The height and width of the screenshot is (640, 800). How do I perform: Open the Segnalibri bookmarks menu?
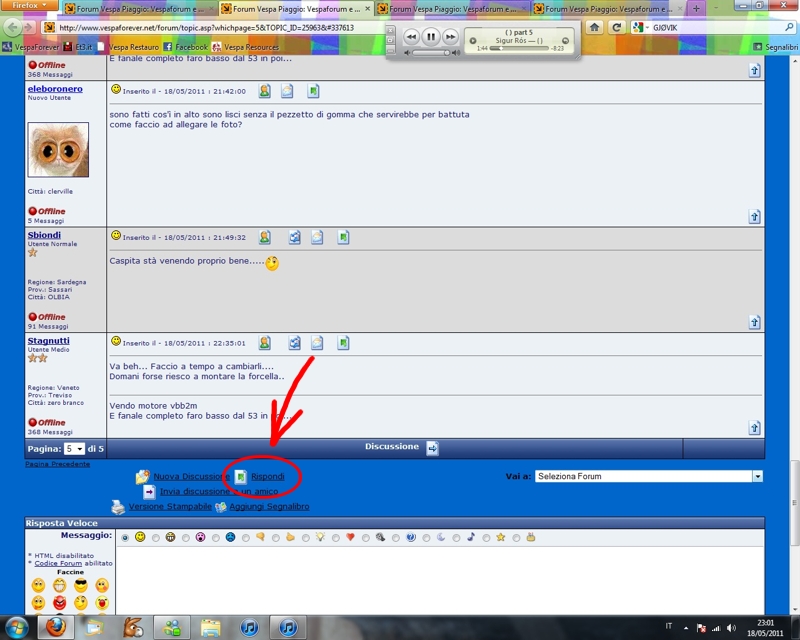click(x=776, y=47)
